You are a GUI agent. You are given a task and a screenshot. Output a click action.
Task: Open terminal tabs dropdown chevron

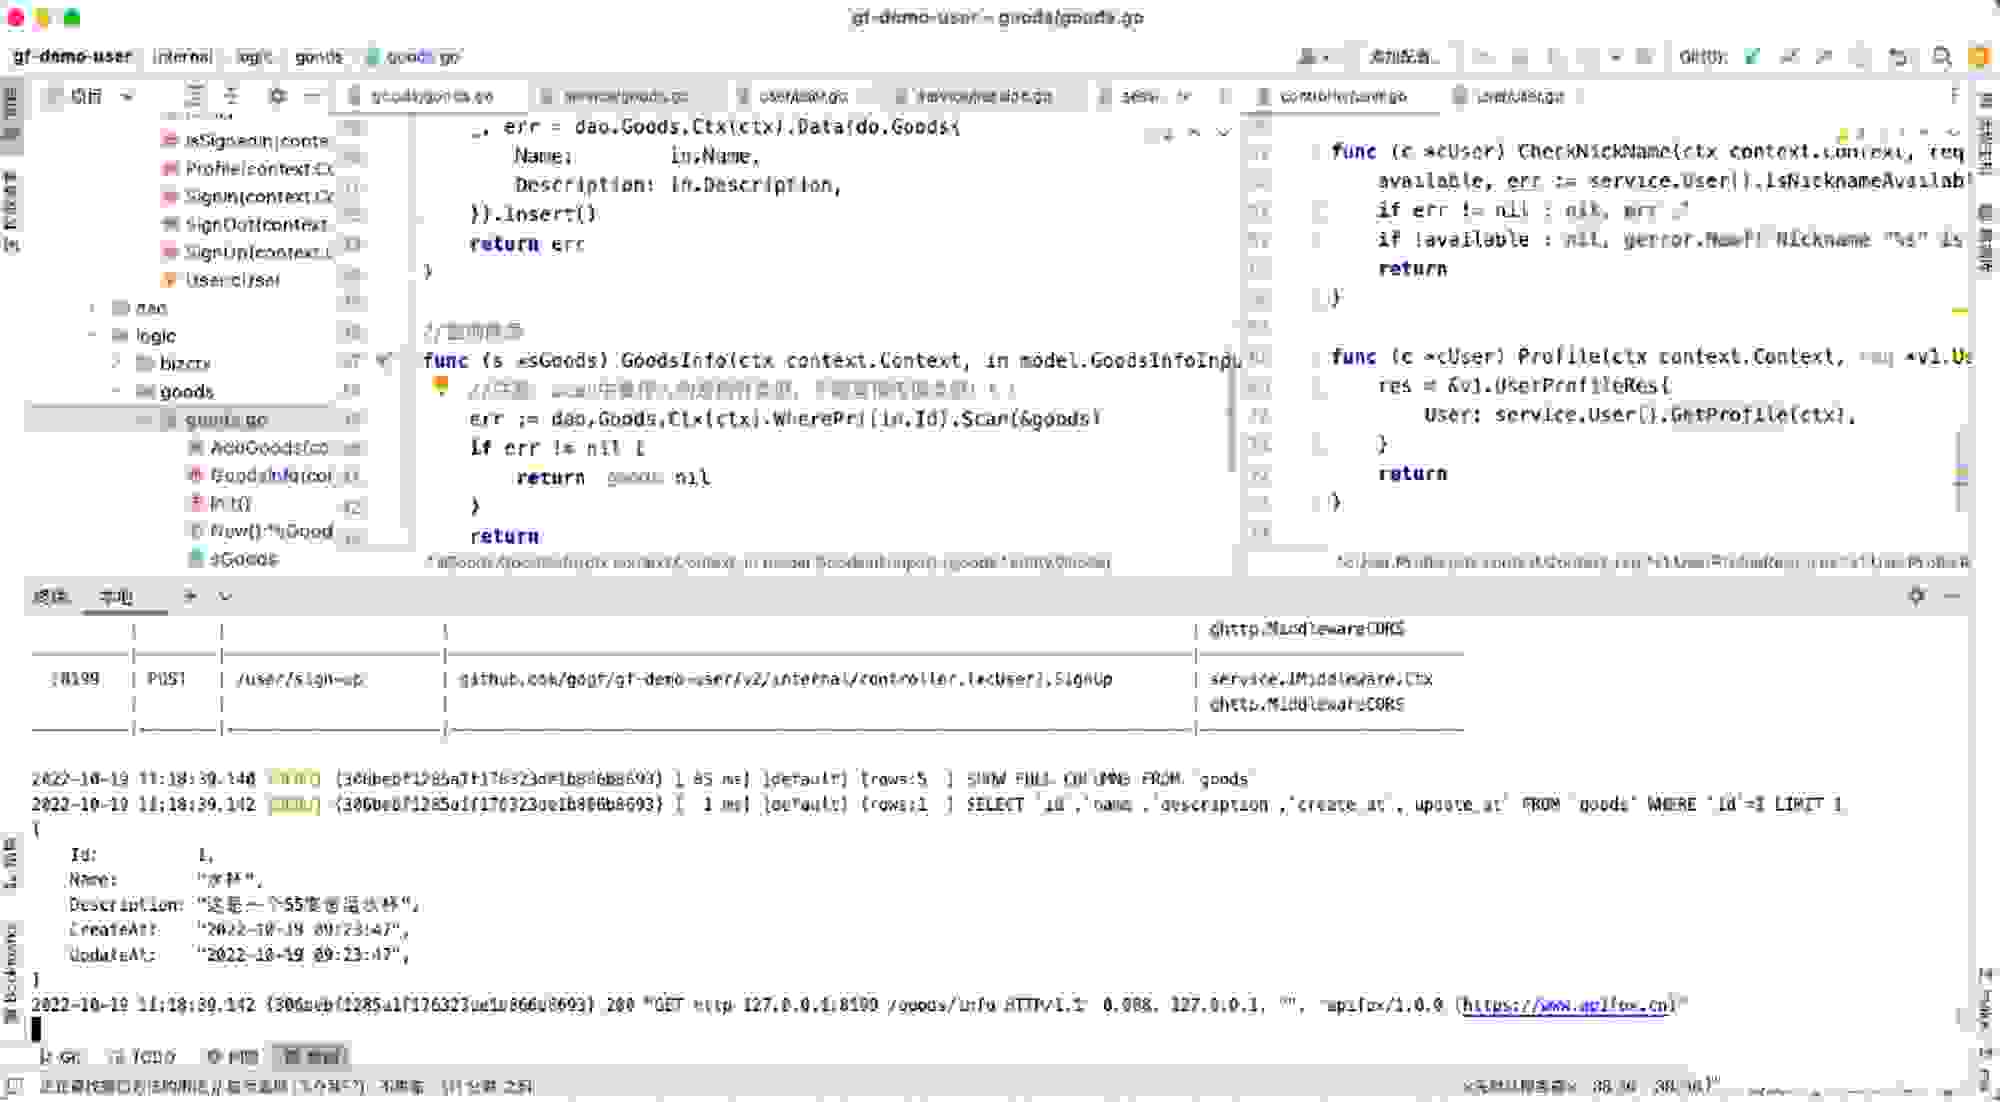click(225, 596)
